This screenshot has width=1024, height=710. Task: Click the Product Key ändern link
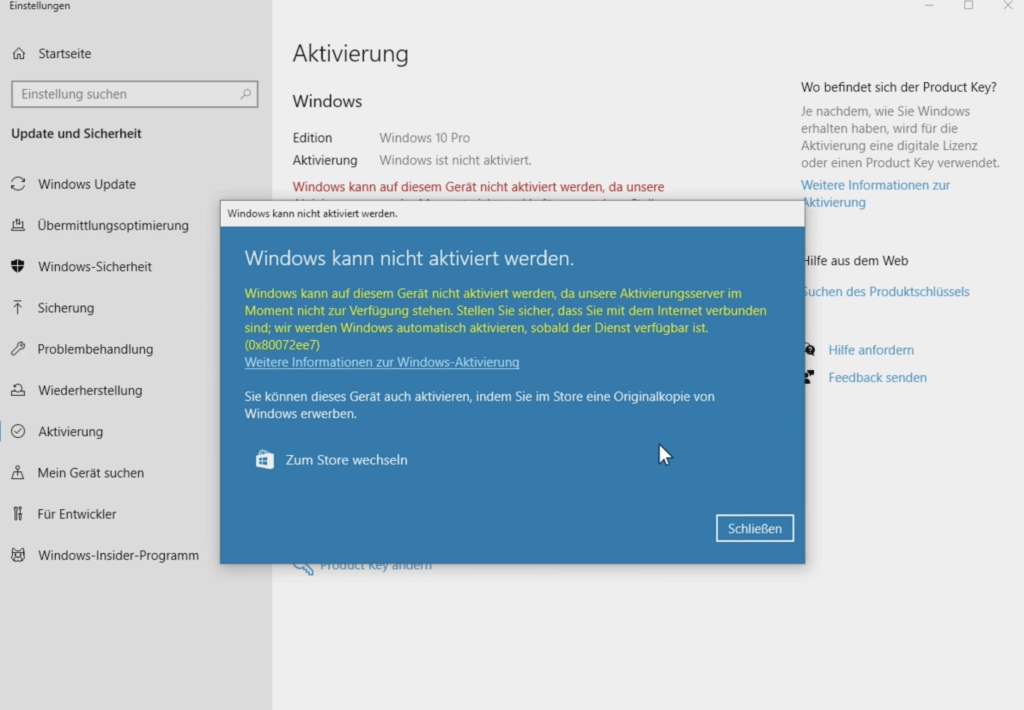click(375, 564)
